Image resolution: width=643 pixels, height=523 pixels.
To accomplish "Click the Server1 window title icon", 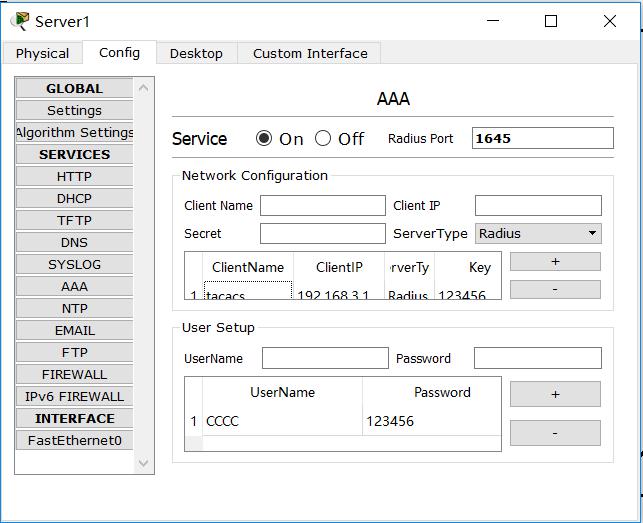I will coord(20,21).
